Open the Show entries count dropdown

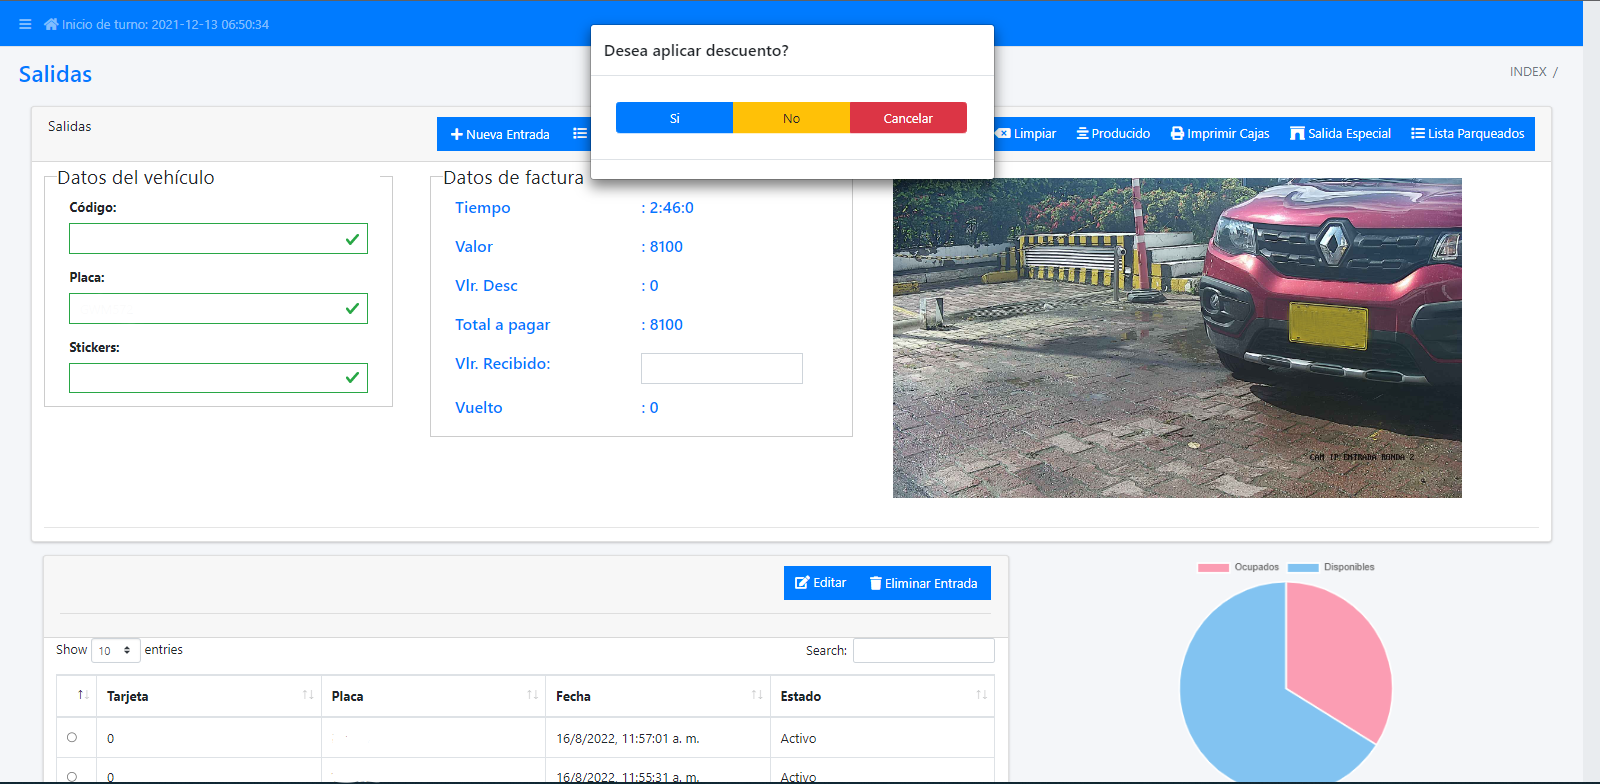[x=115, y=651]
